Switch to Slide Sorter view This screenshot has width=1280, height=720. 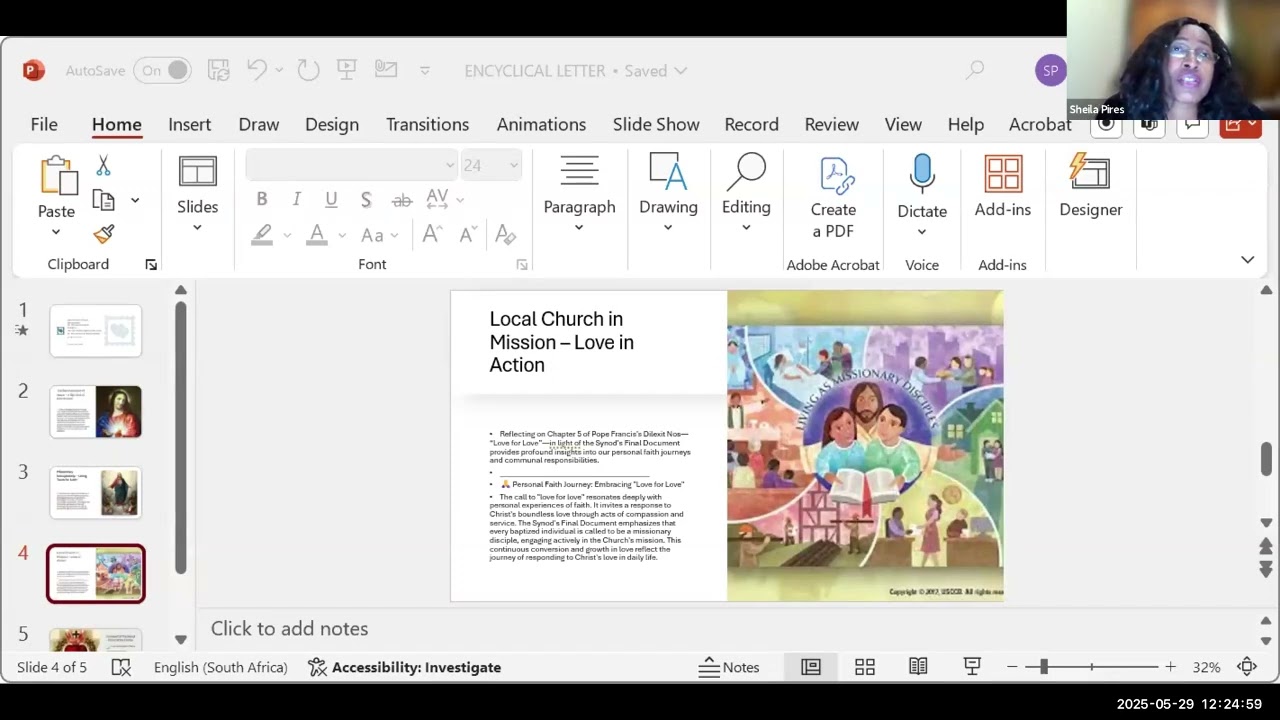coord(865,667)
